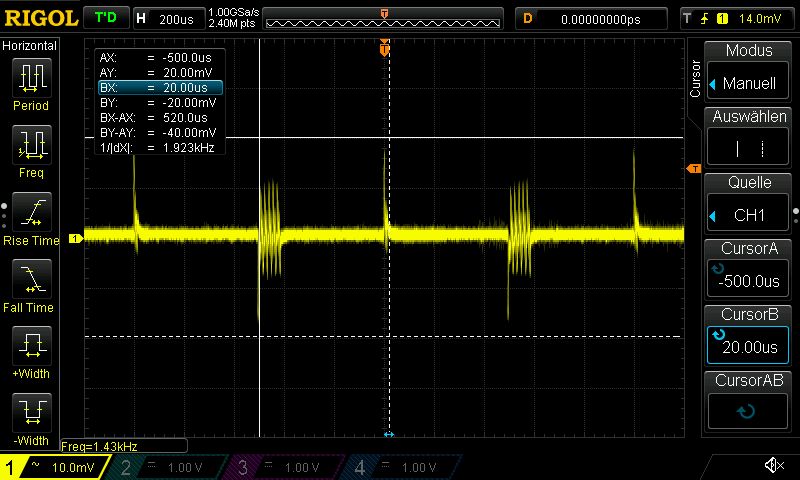Click the waveform memory position bar
The image size is (800, 480).
pyautogui.click(x=384, y=19)
